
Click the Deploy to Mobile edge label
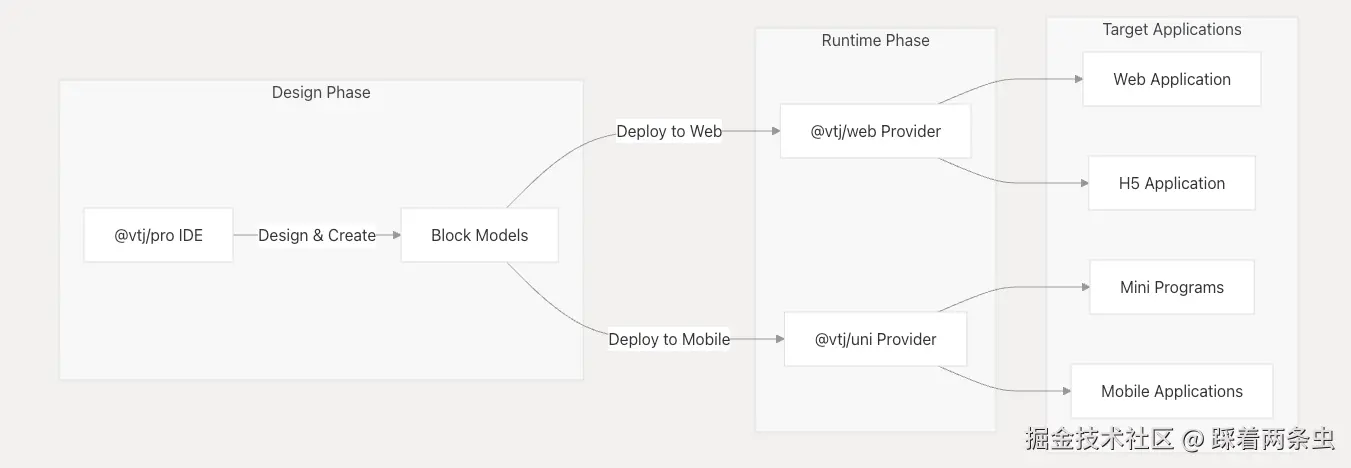point(669,339)
